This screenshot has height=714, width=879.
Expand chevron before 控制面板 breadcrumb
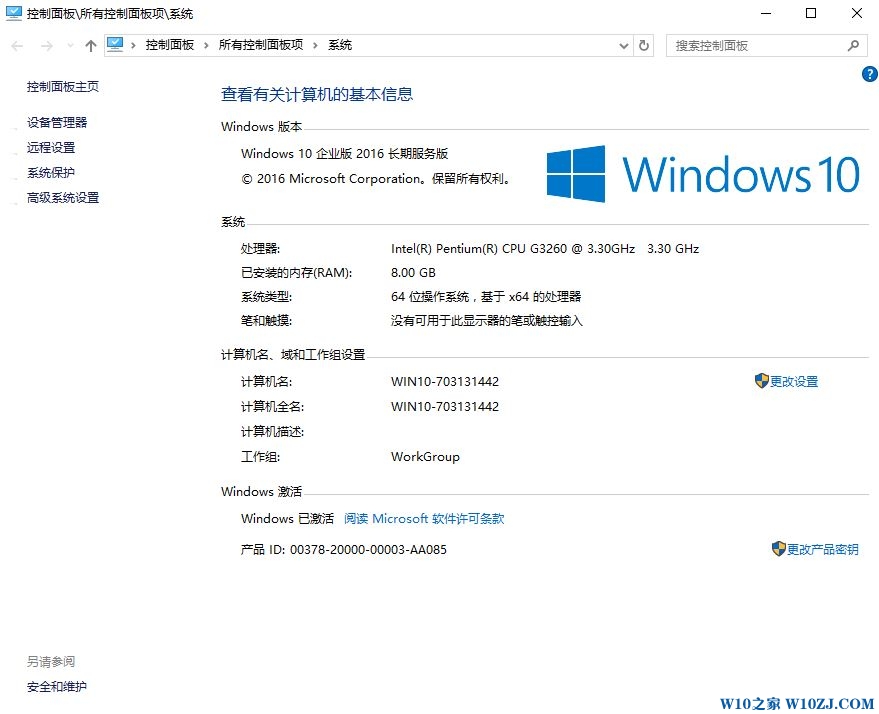[x=133, y=45]
